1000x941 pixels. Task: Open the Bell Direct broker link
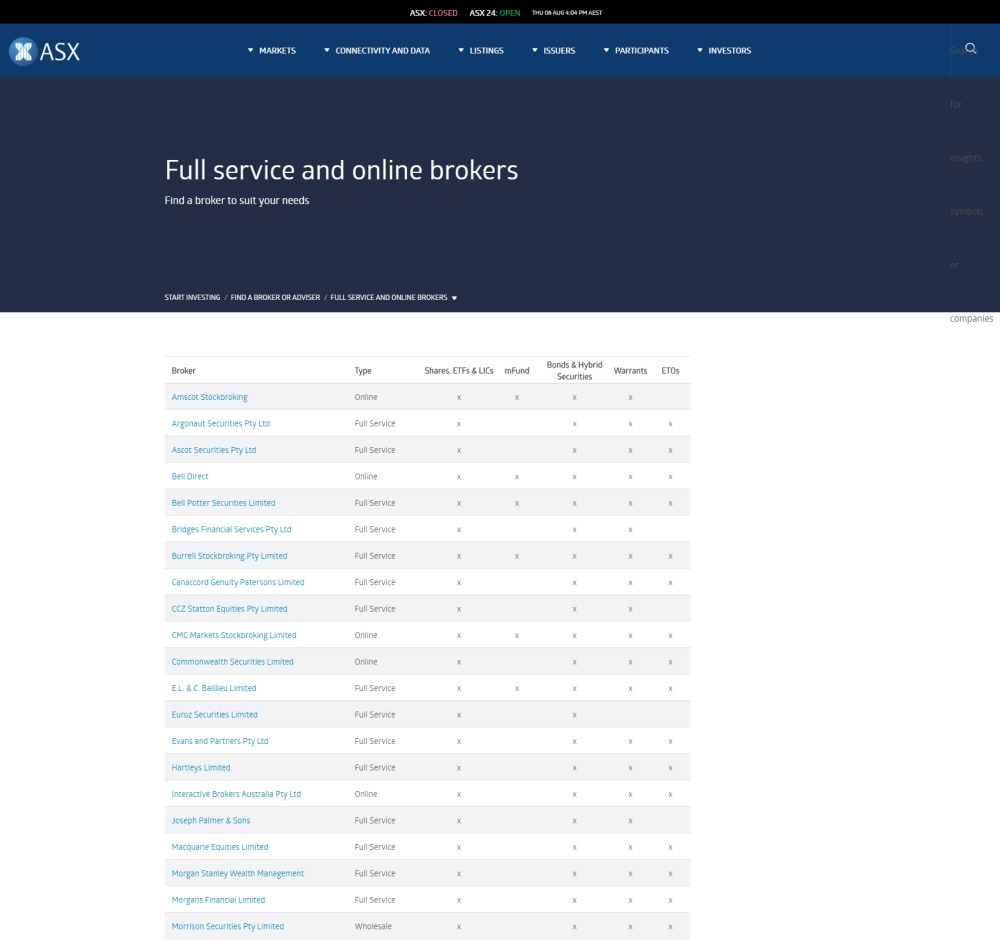(189, 476)
